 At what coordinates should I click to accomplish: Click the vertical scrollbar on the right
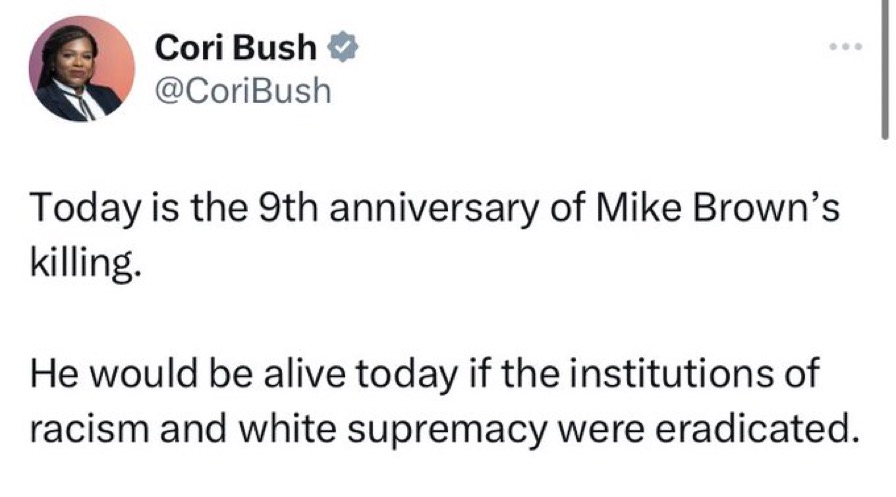(x=885, y=80)
